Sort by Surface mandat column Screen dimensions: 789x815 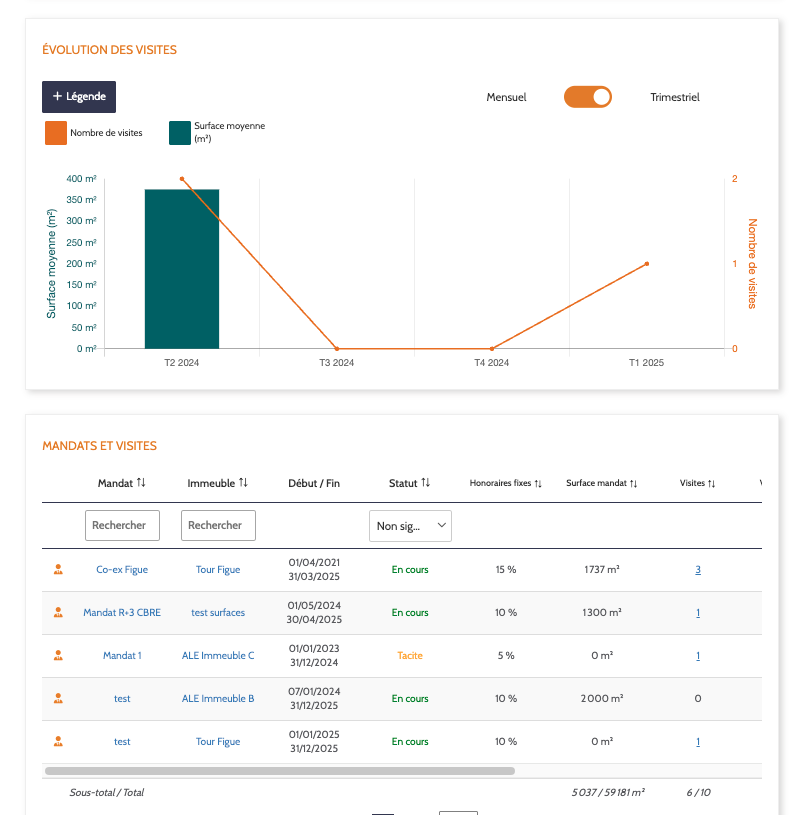coord(634,484)
